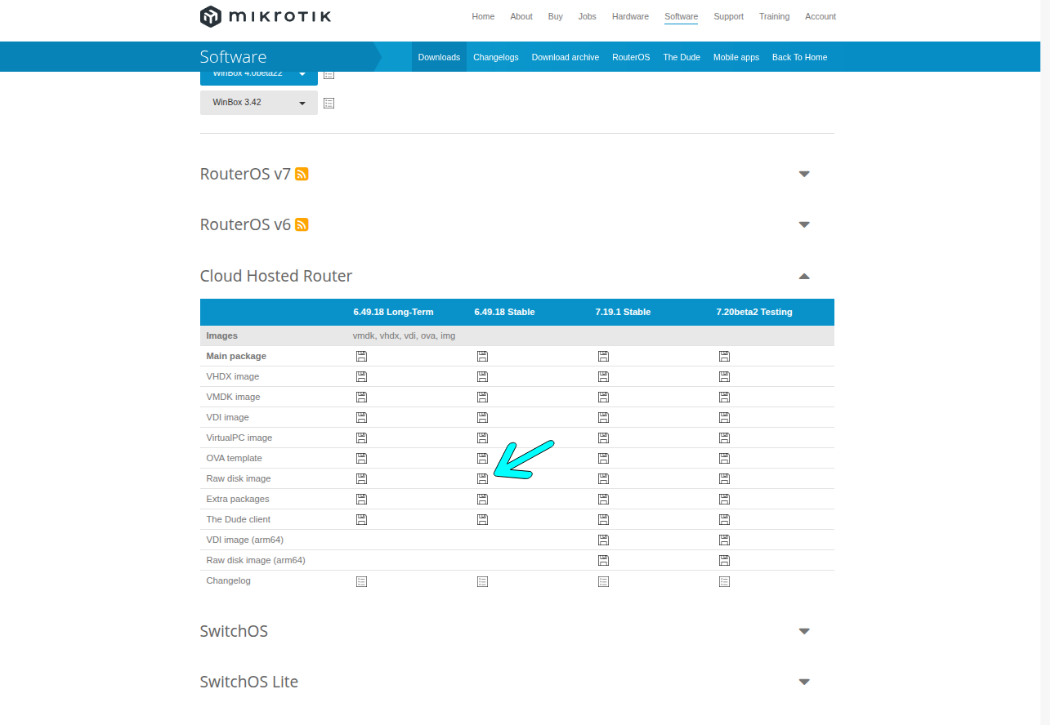Click the SwitchOS Lite heading
This screenshot has width=1050, height=725.
(249, 681)
